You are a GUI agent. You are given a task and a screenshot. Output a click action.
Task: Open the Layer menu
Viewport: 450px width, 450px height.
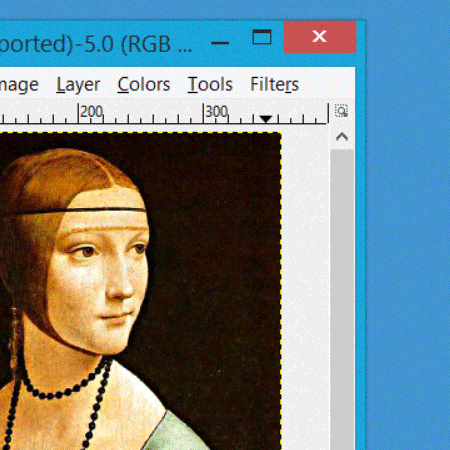tap(78, 84)
